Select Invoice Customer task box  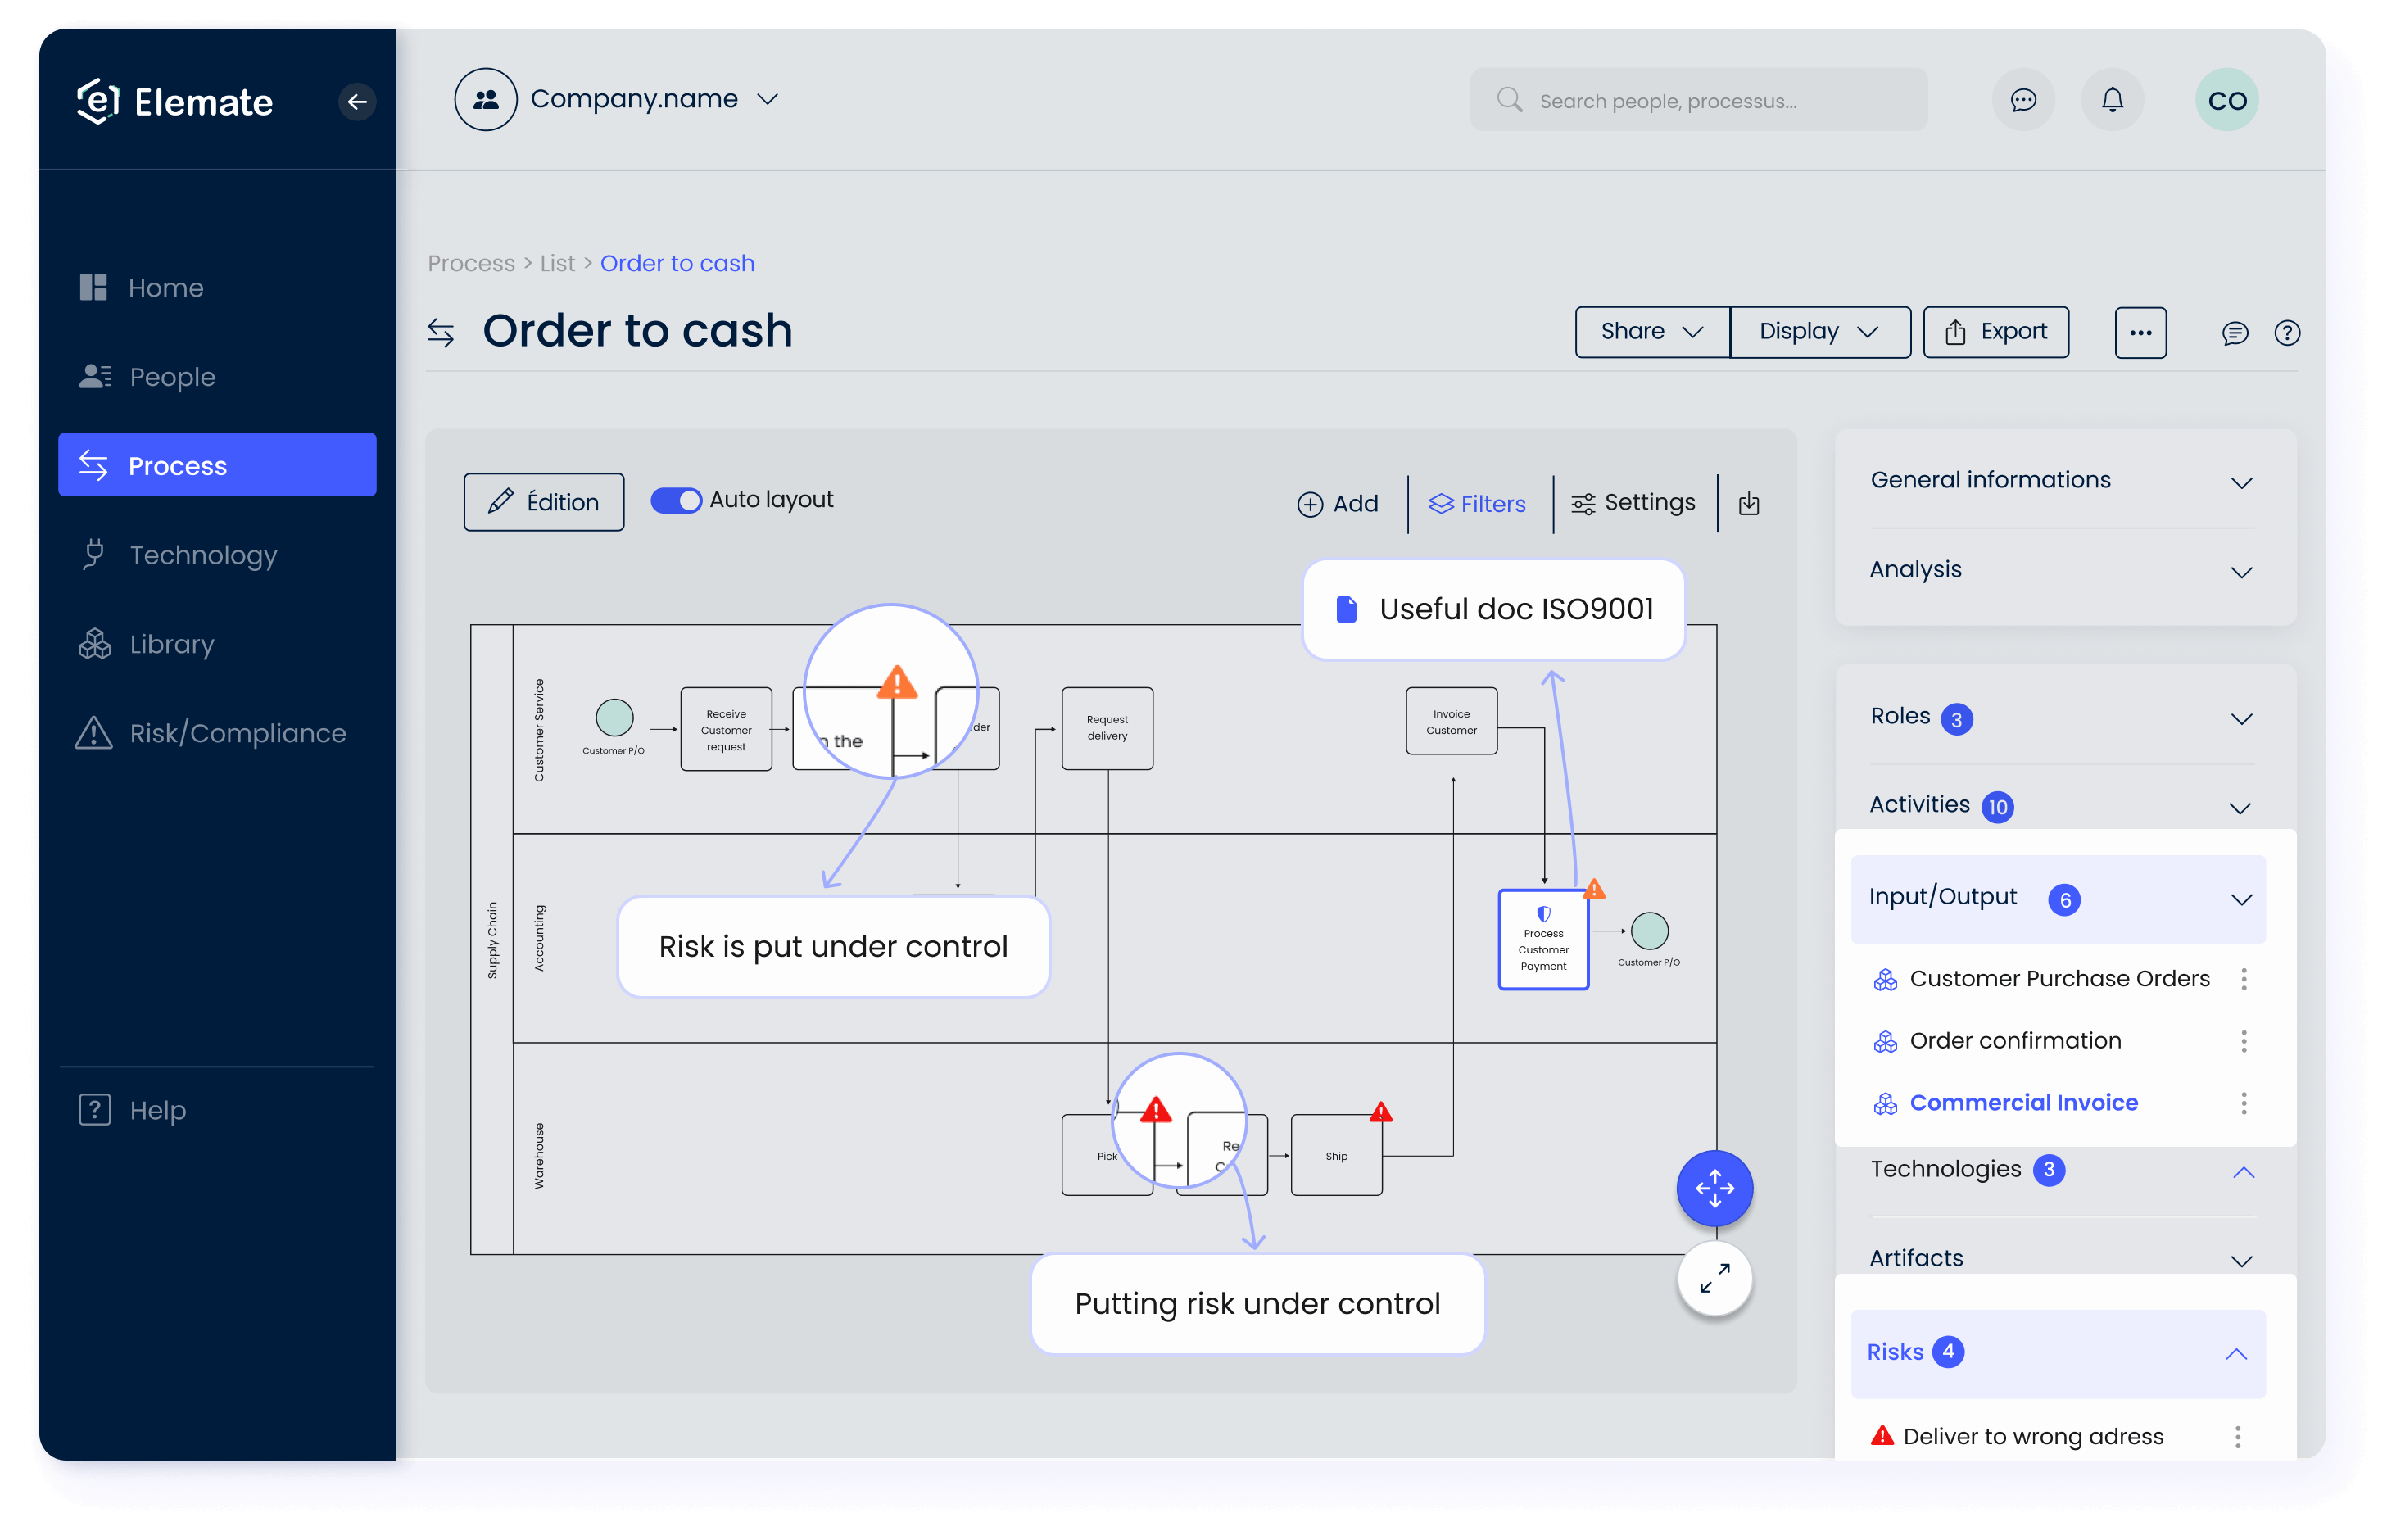point(1451,721)
